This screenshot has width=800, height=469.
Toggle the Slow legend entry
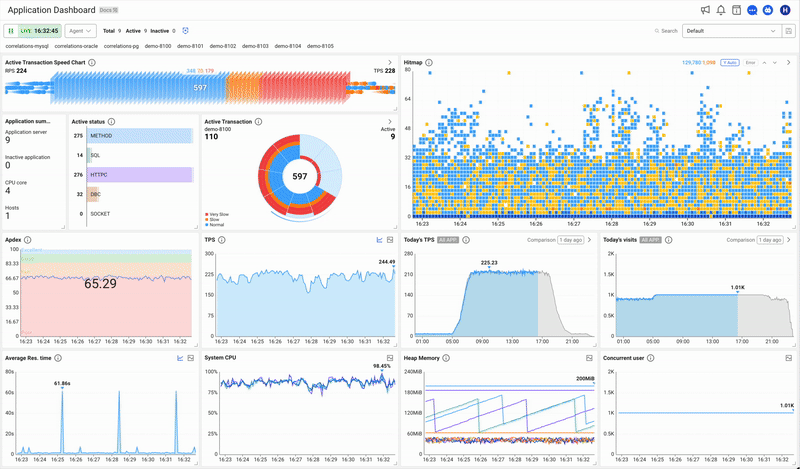tap(212, 220)
